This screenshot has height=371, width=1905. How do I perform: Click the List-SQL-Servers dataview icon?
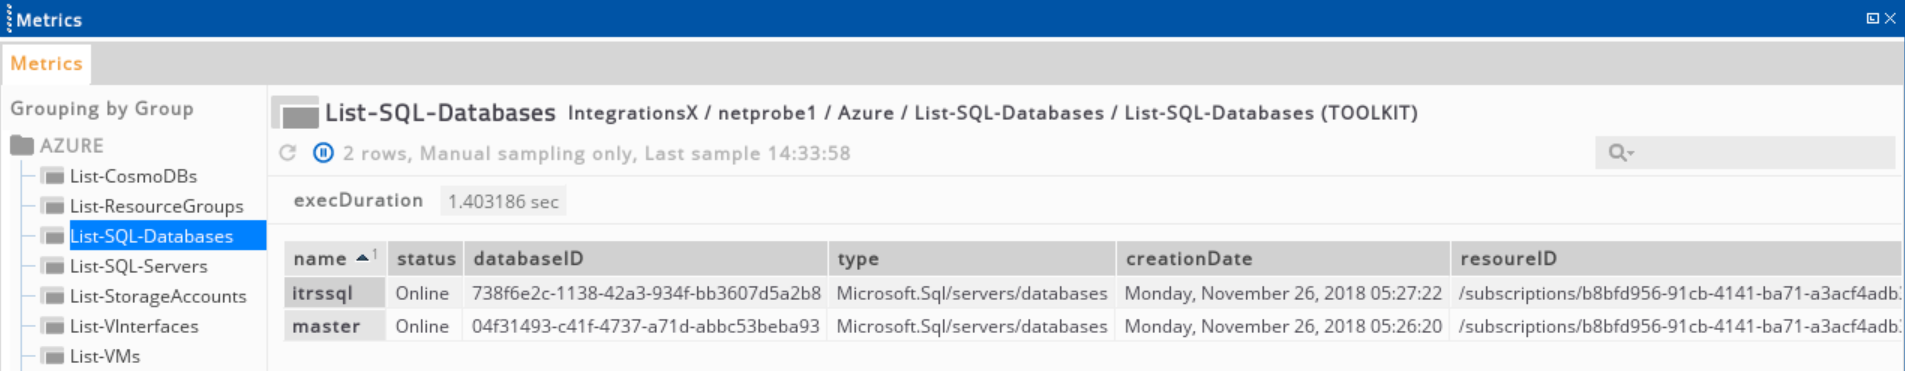click(53, 267)
